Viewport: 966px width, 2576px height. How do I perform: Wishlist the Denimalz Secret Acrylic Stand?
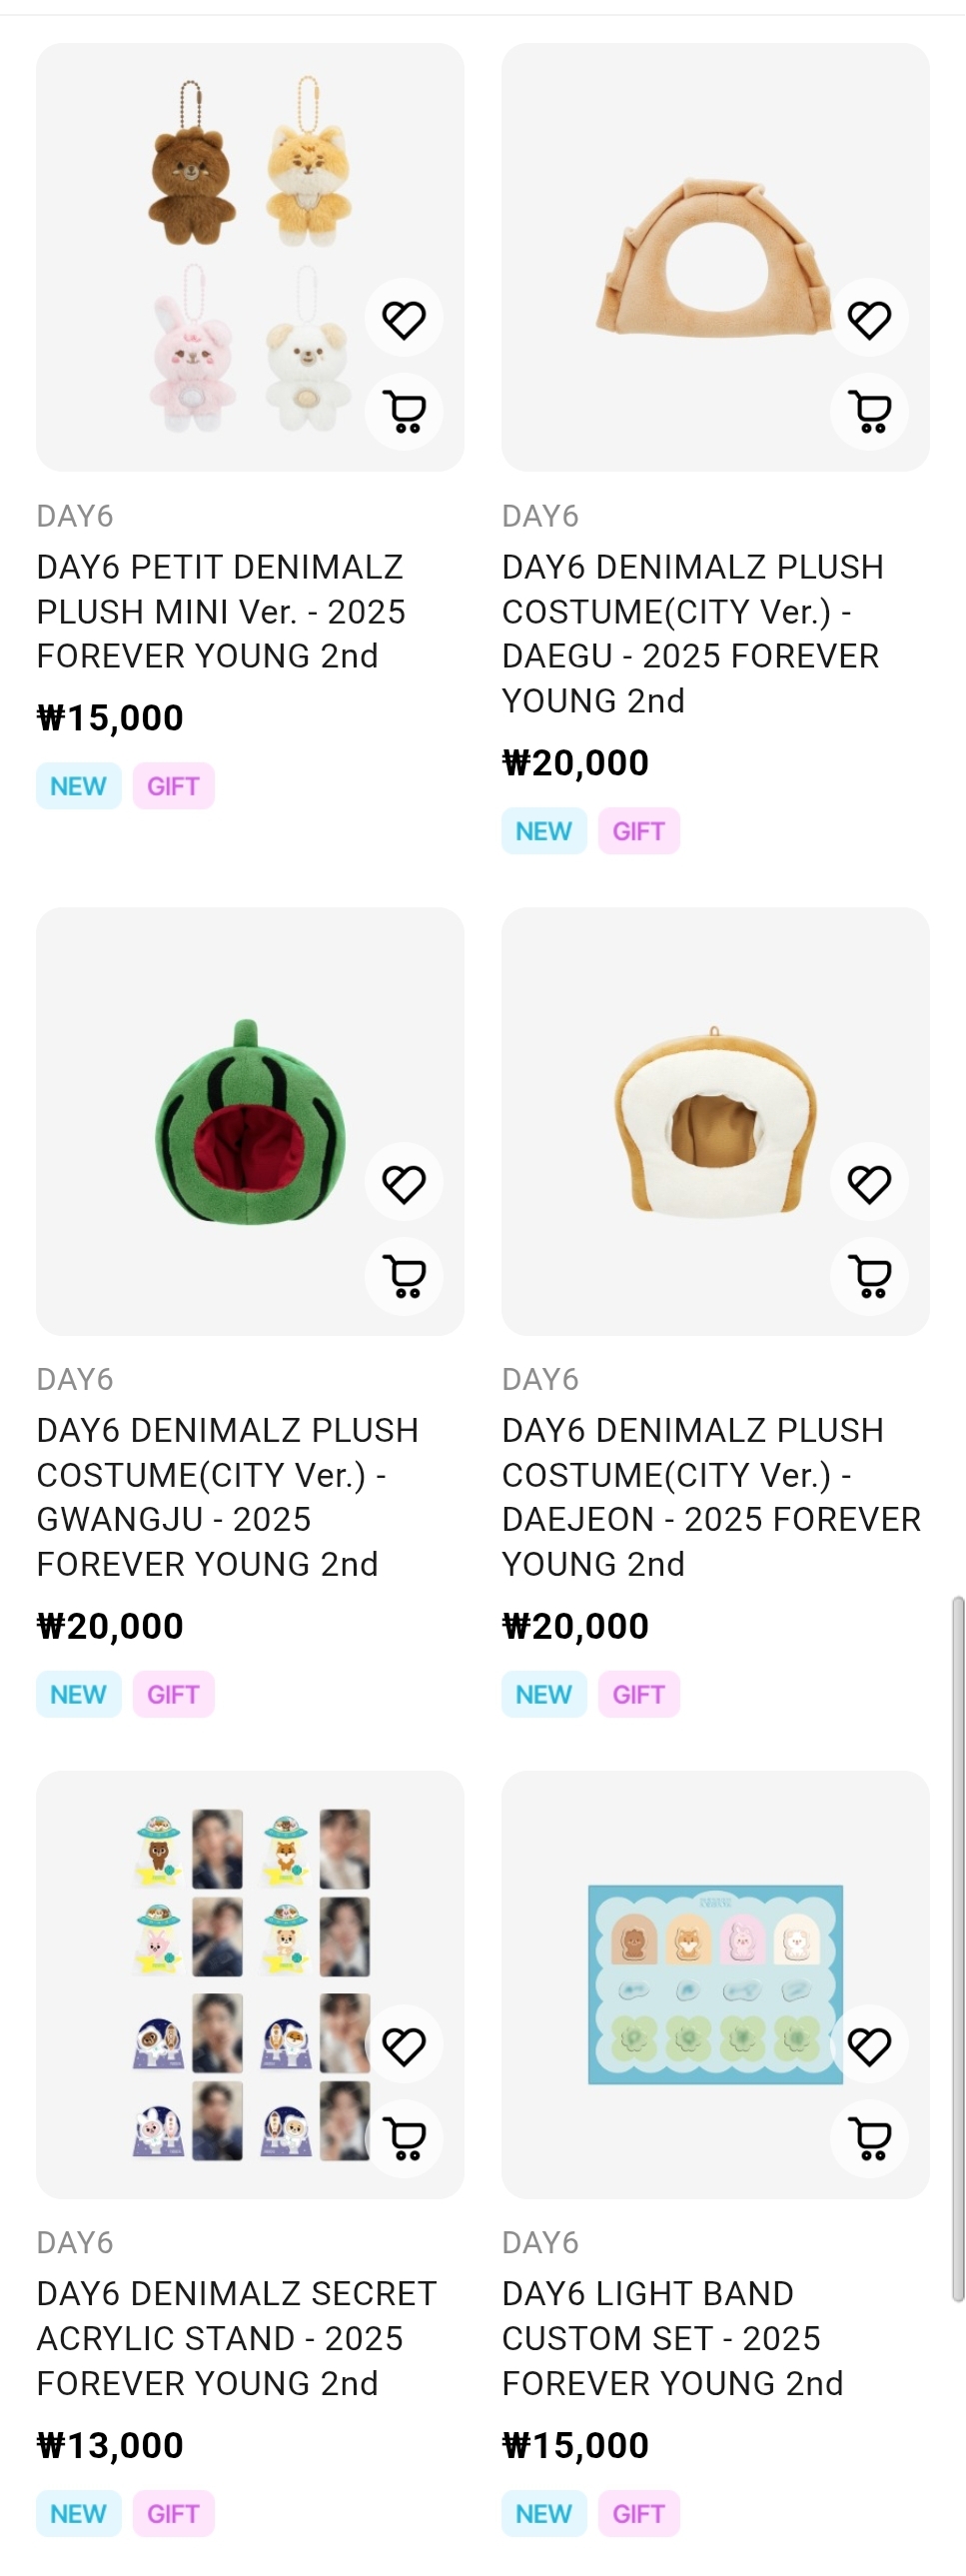coord(404,2046)
